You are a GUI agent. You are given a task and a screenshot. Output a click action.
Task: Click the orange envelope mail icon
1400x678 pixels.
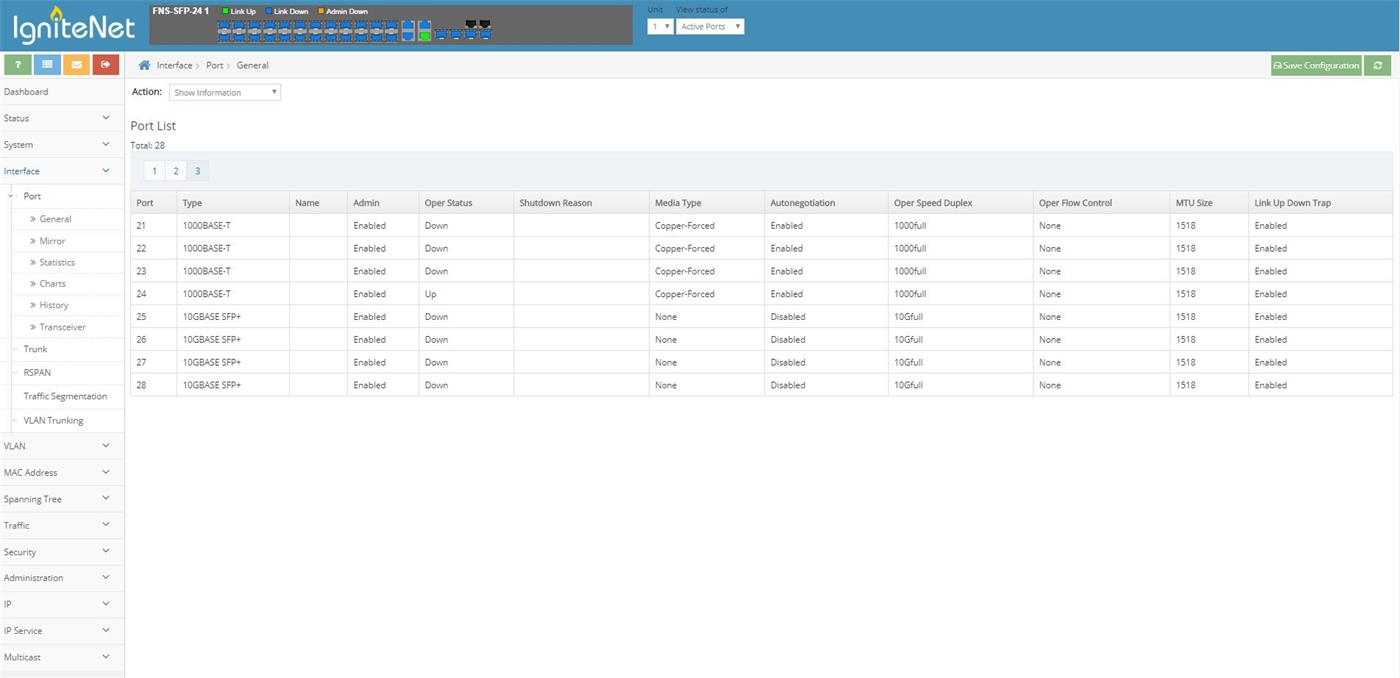tap(76, 65)
